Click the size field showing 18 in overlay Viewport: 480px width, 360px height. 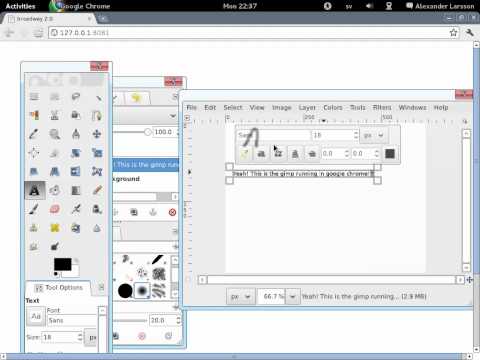(x=332, y=135)
